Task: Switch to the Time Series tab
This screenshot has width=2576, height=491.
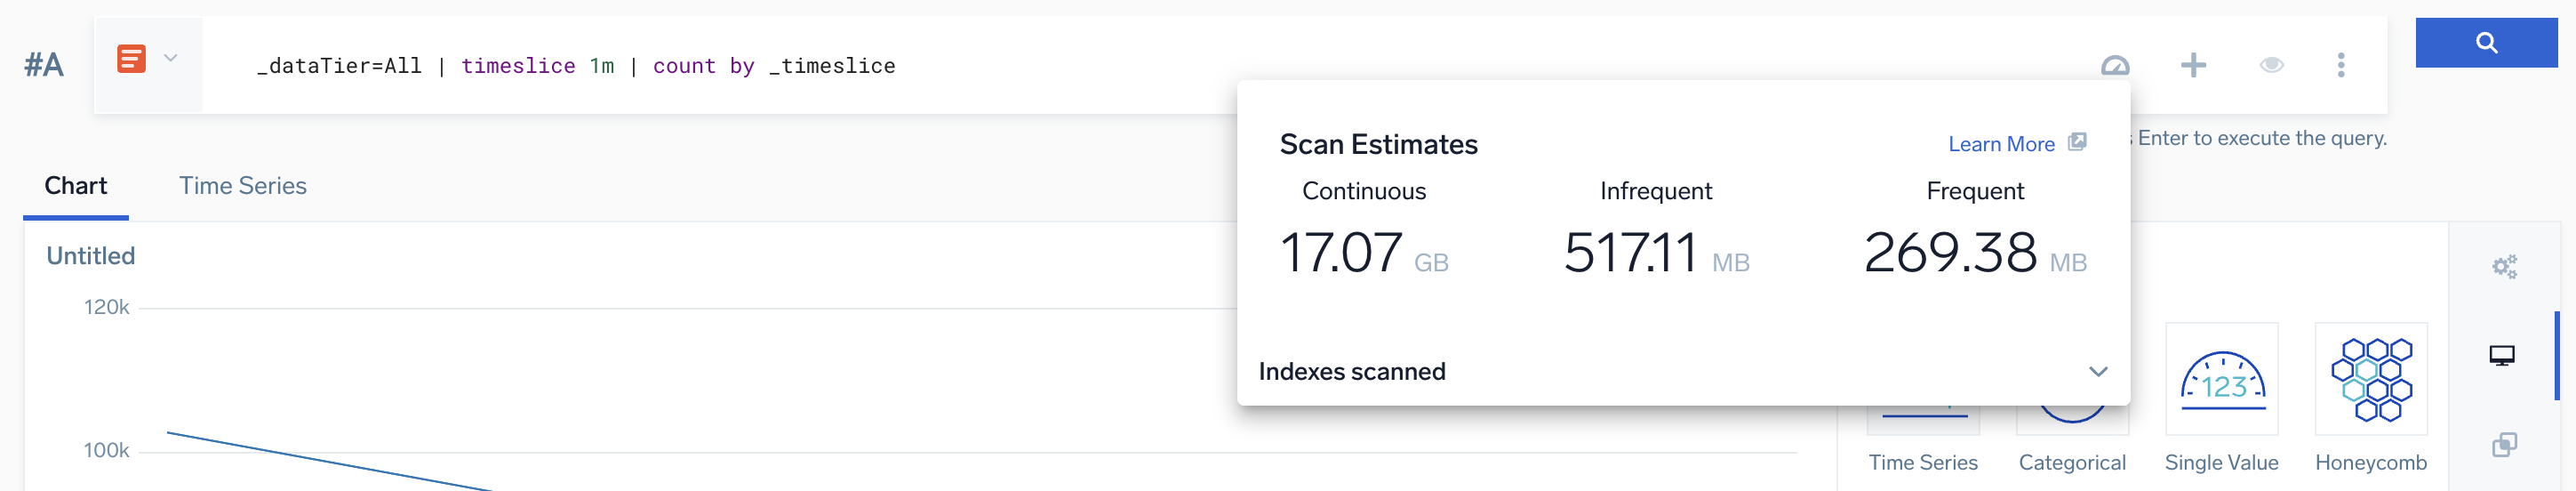Action: [242, 186]
